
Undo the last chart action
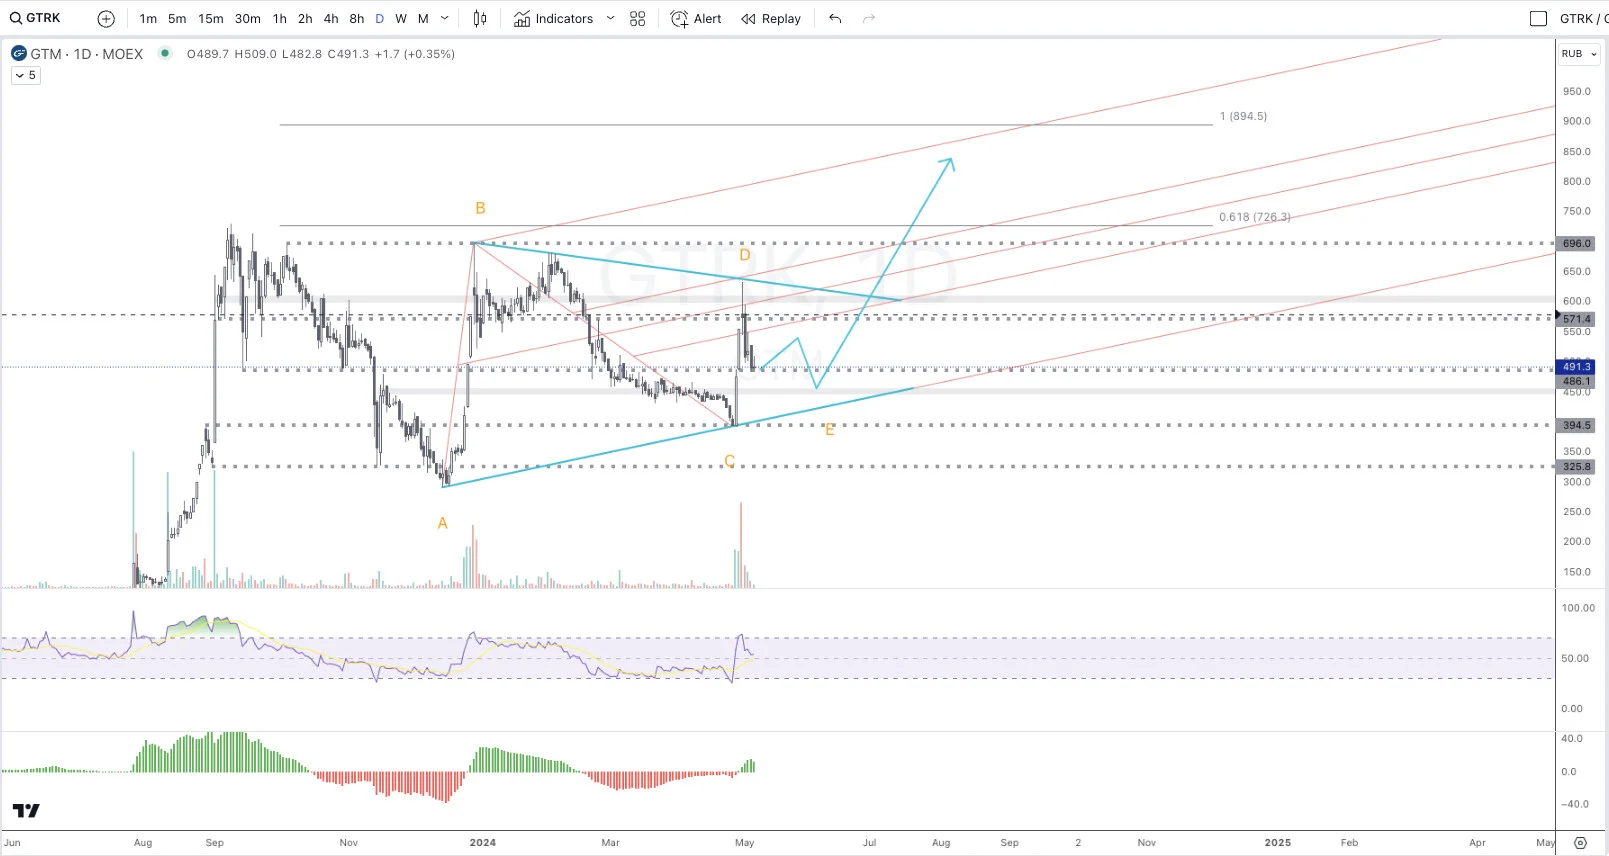835,19
